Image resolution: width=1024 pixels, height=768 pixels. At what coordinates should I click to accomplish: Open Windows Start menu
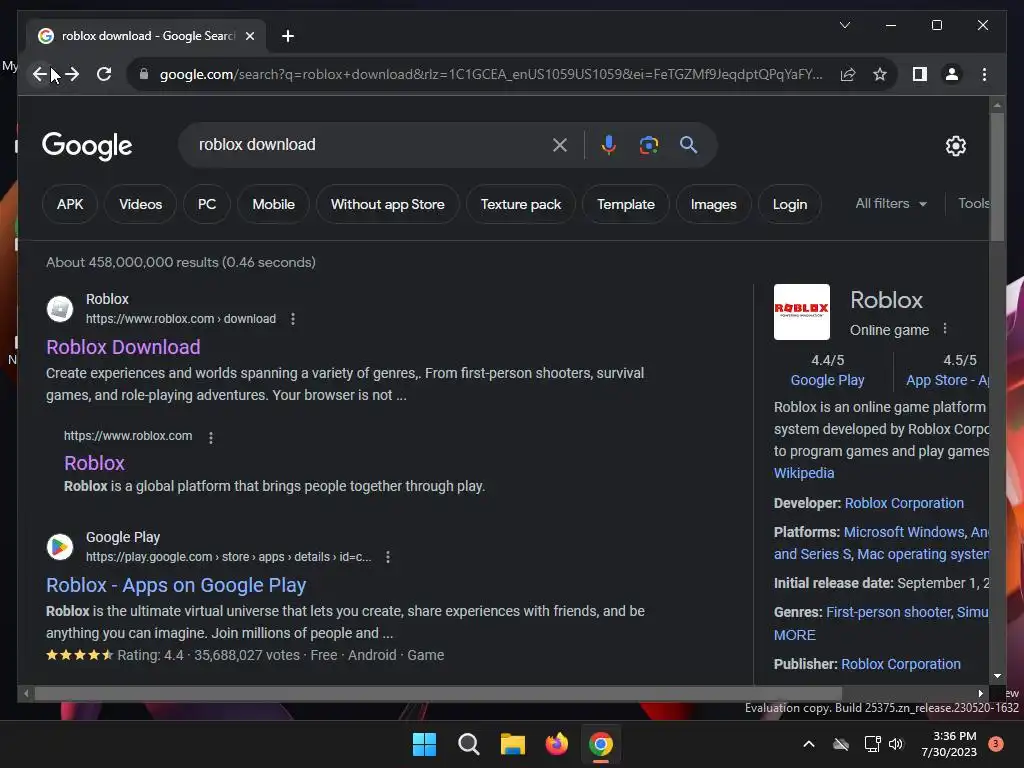(x=424, y=744)
